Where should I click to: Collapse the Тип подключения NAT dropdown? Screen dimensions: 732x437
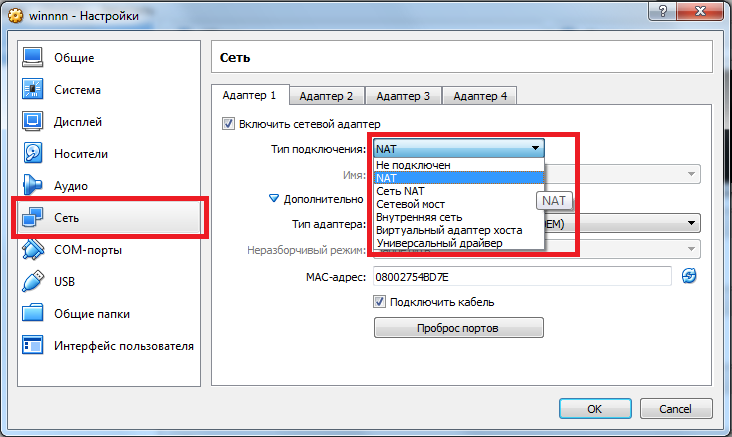[459, 148]
